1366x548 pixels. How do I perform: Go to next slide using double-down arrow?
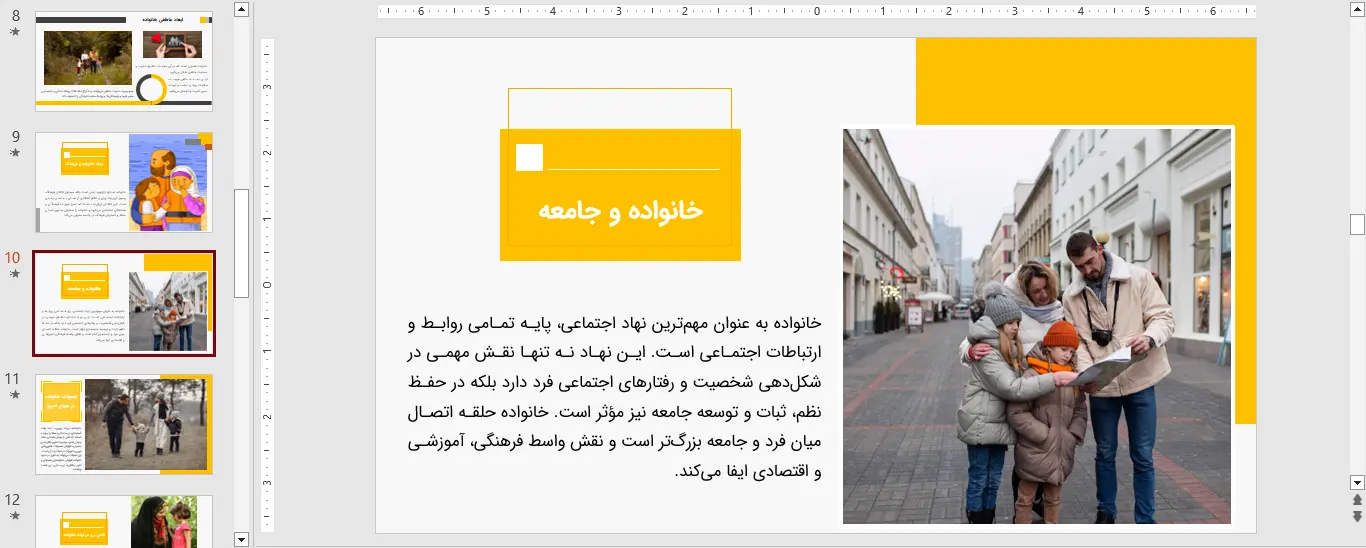(1357, 516)
